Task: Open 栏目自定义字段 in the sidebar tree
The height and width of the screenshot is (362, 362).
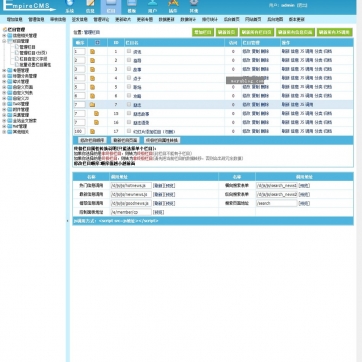Action: pos(33,59)
